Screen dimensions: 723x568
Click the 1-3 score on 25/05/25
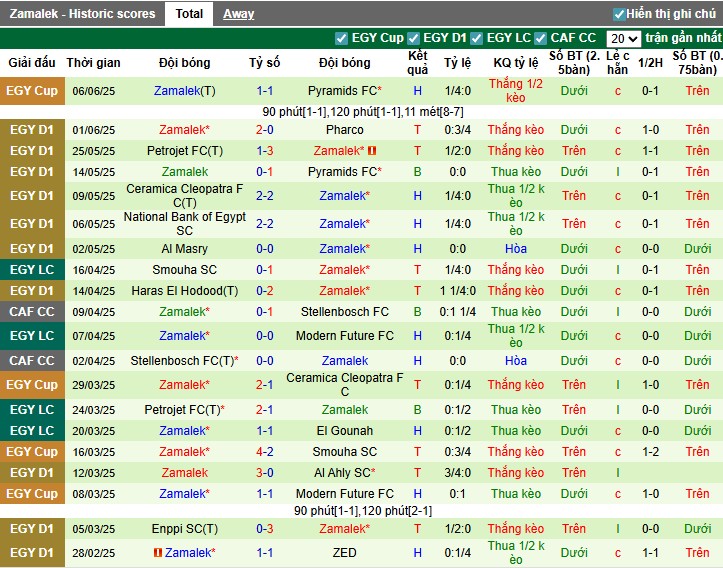pos(265,151)
